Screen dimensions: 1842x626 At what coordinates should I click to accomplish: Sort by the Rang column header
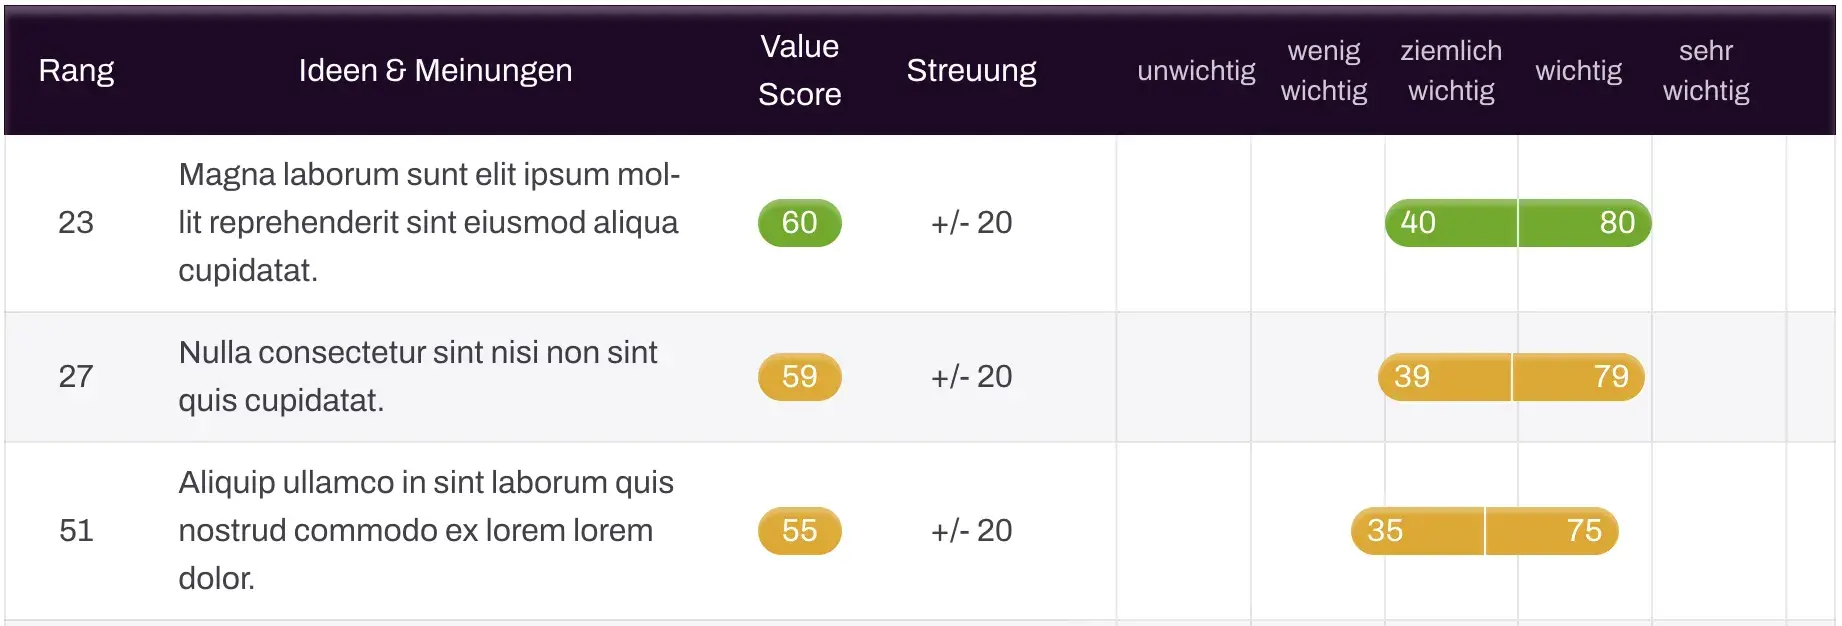click(x=76, y=71)
